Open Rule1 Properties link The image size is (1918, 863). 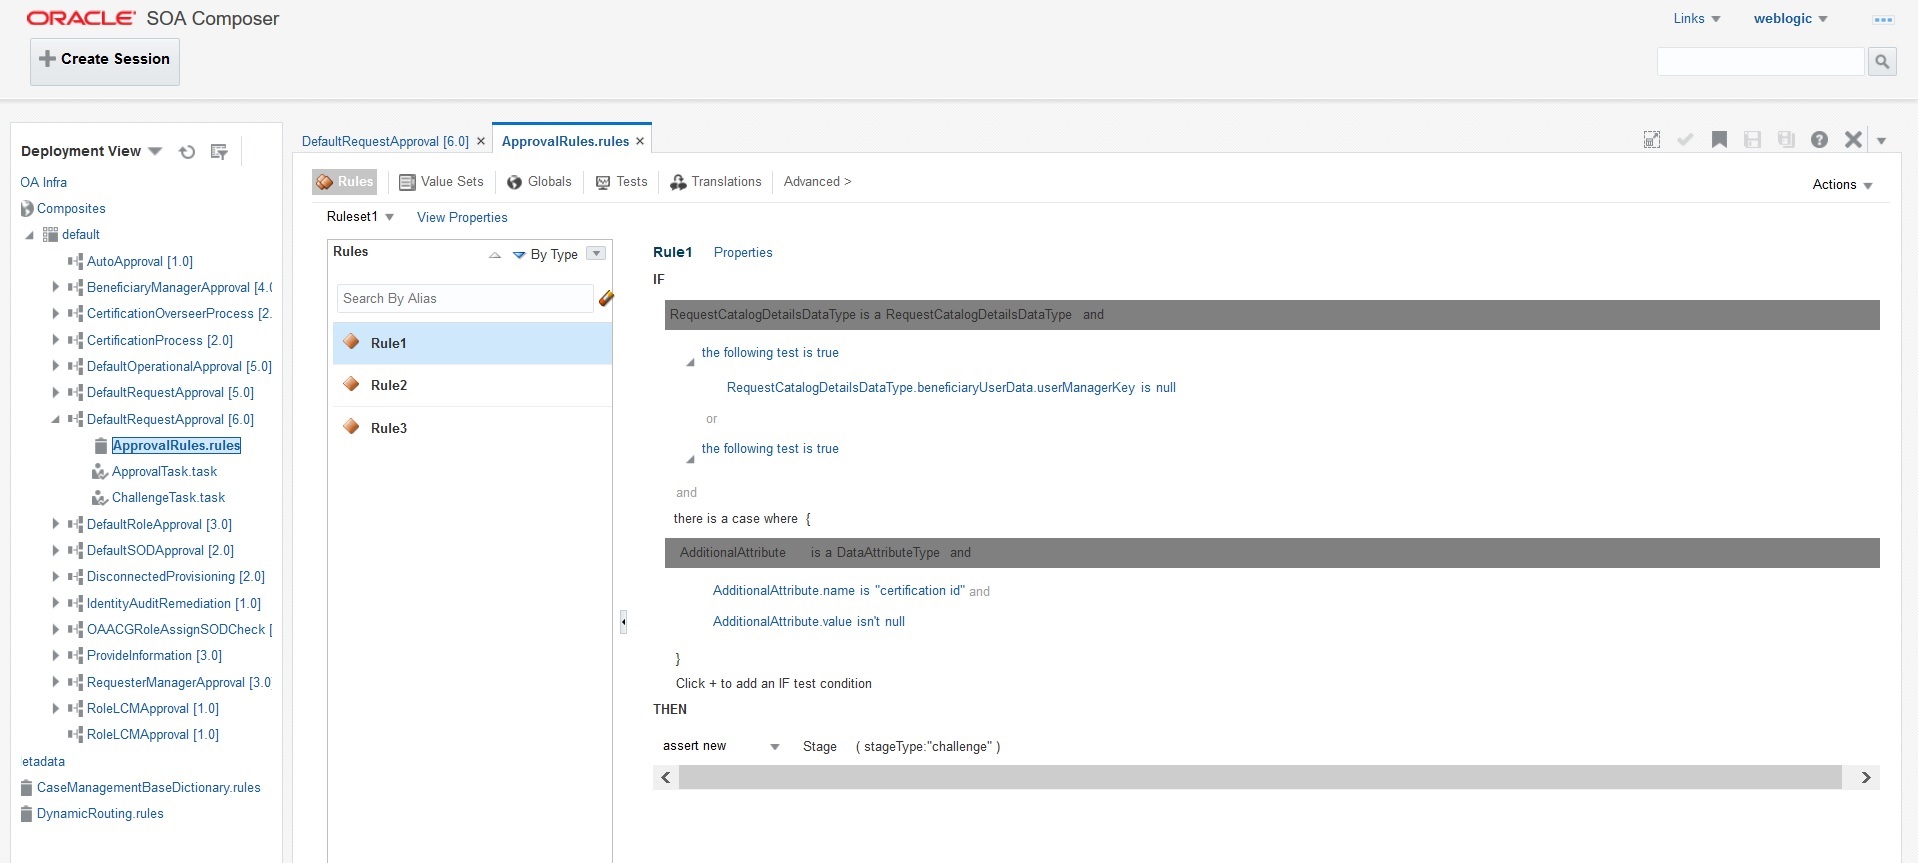tap(743, 253)
